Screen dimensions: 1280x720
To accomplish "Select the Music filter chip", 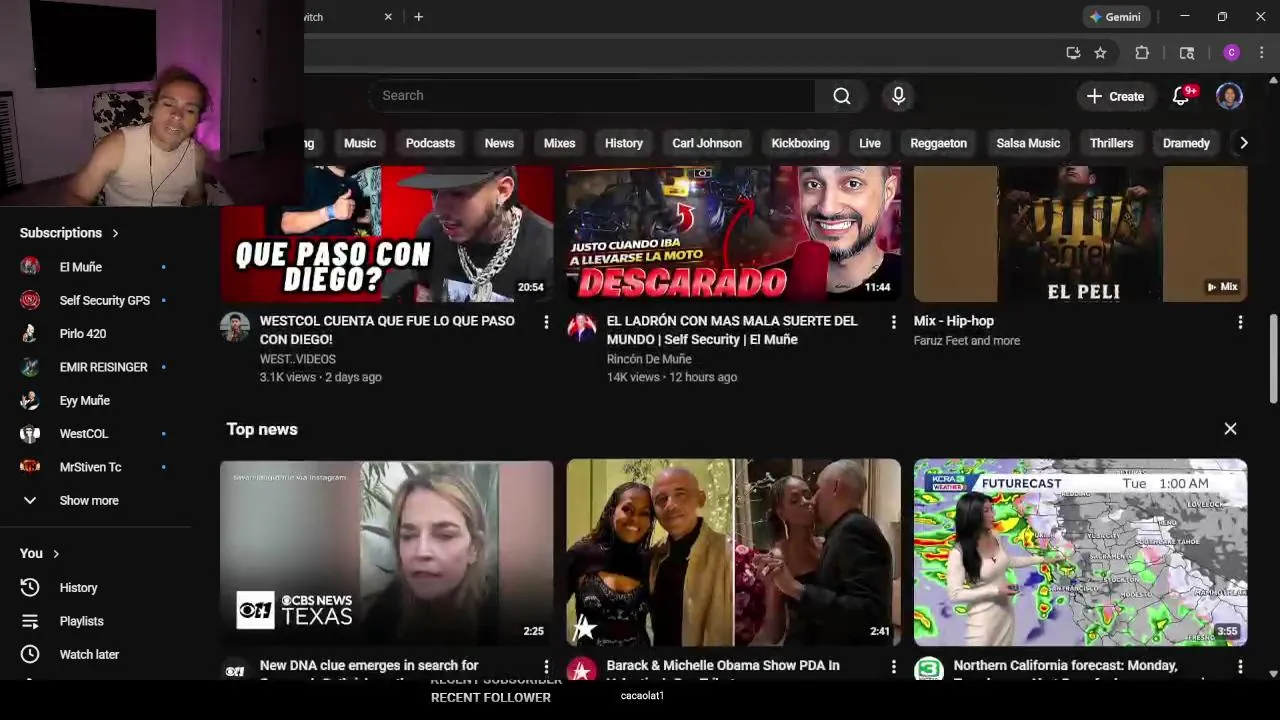I will (360, 143).
